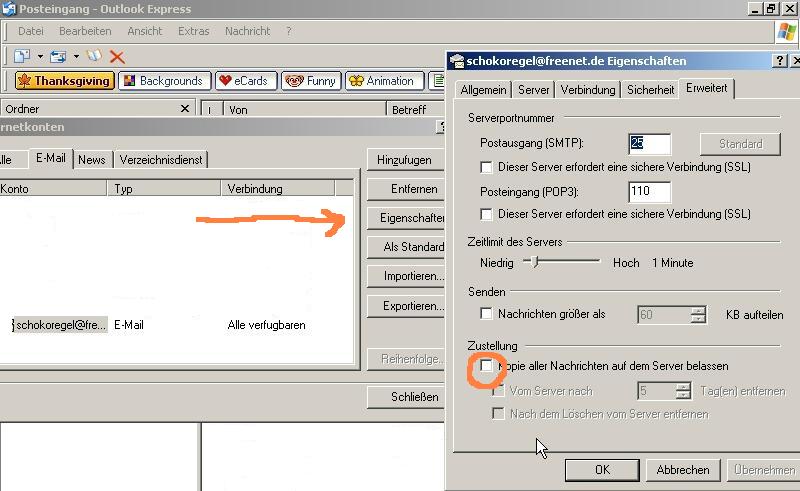Screen dimensions: 800x491
Task: Open the Ansicht menu
Action: point(144,31)
